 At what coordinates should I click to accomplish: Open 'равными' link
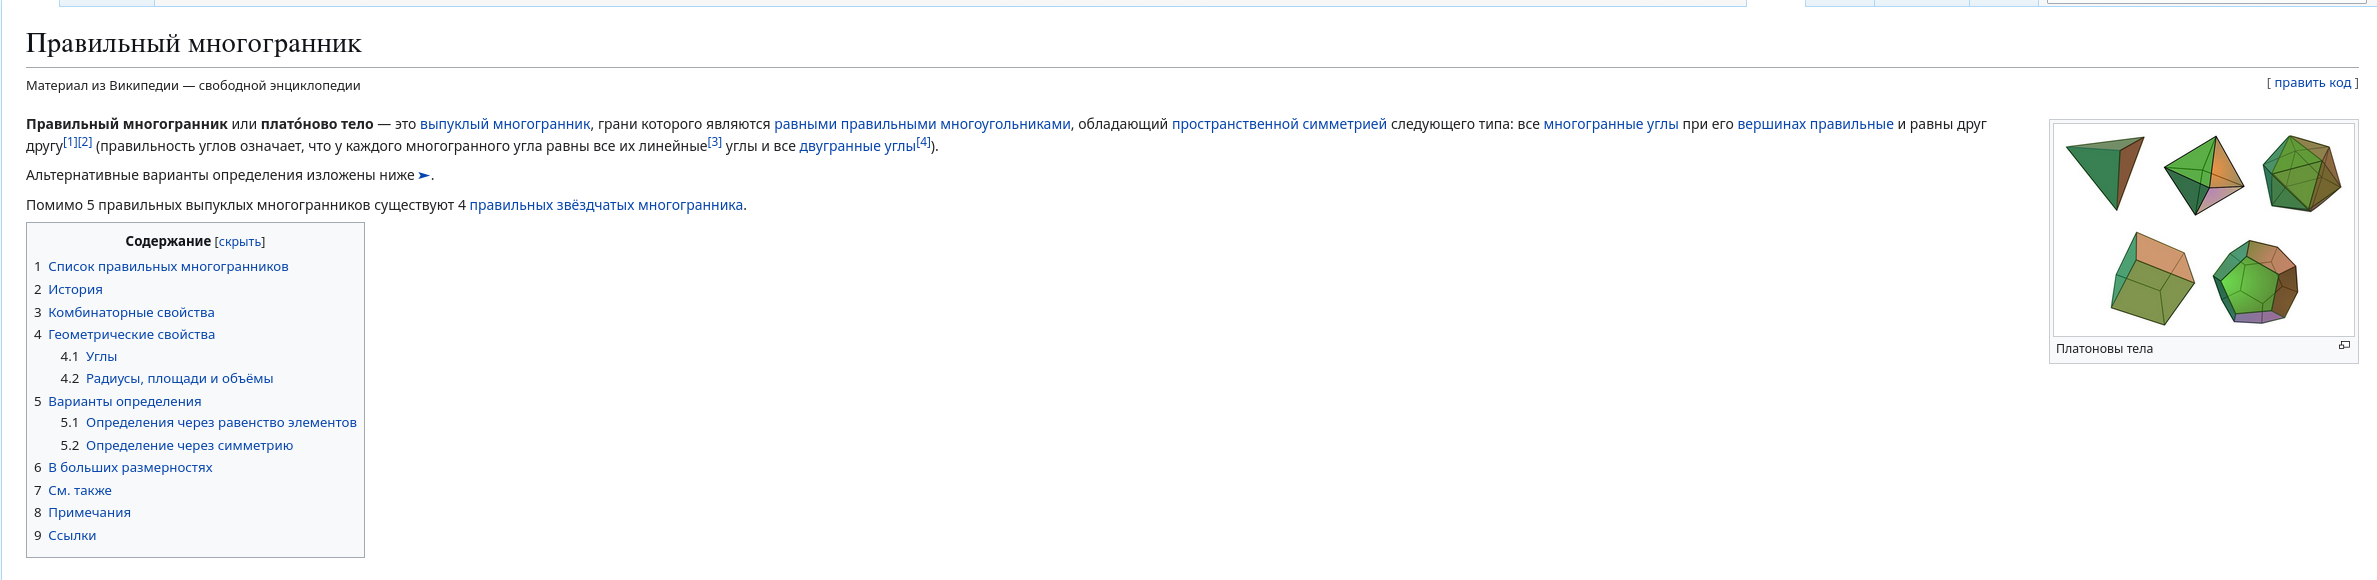point(805,124)
